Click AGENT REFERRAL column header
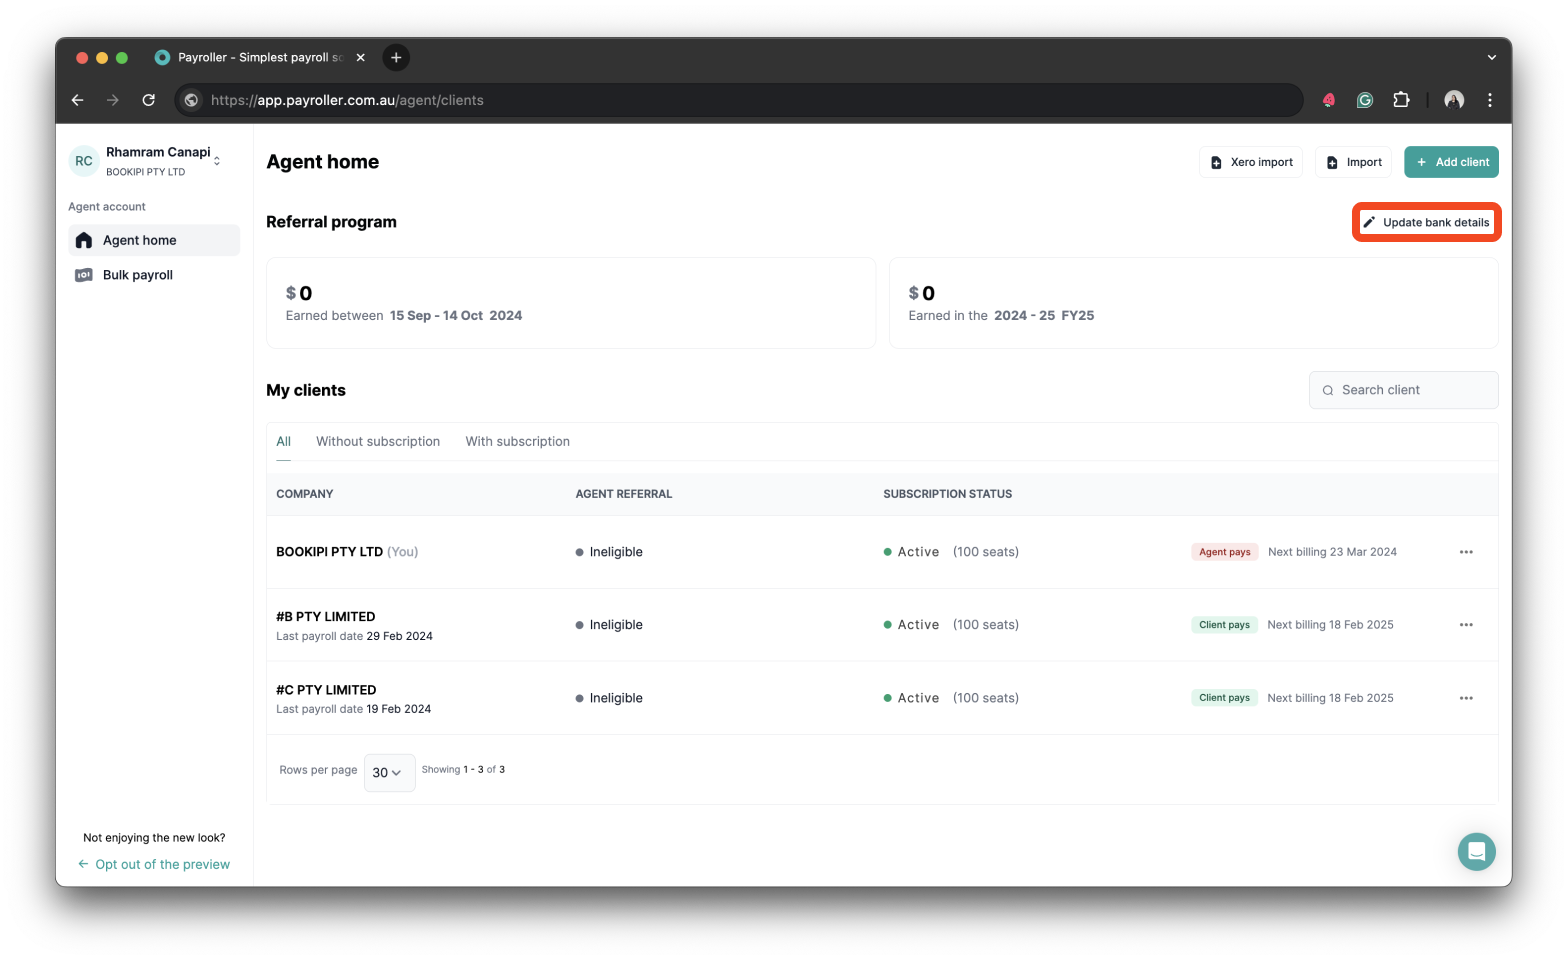This screenshot has height=960, width=1568. tap(624, 494)
